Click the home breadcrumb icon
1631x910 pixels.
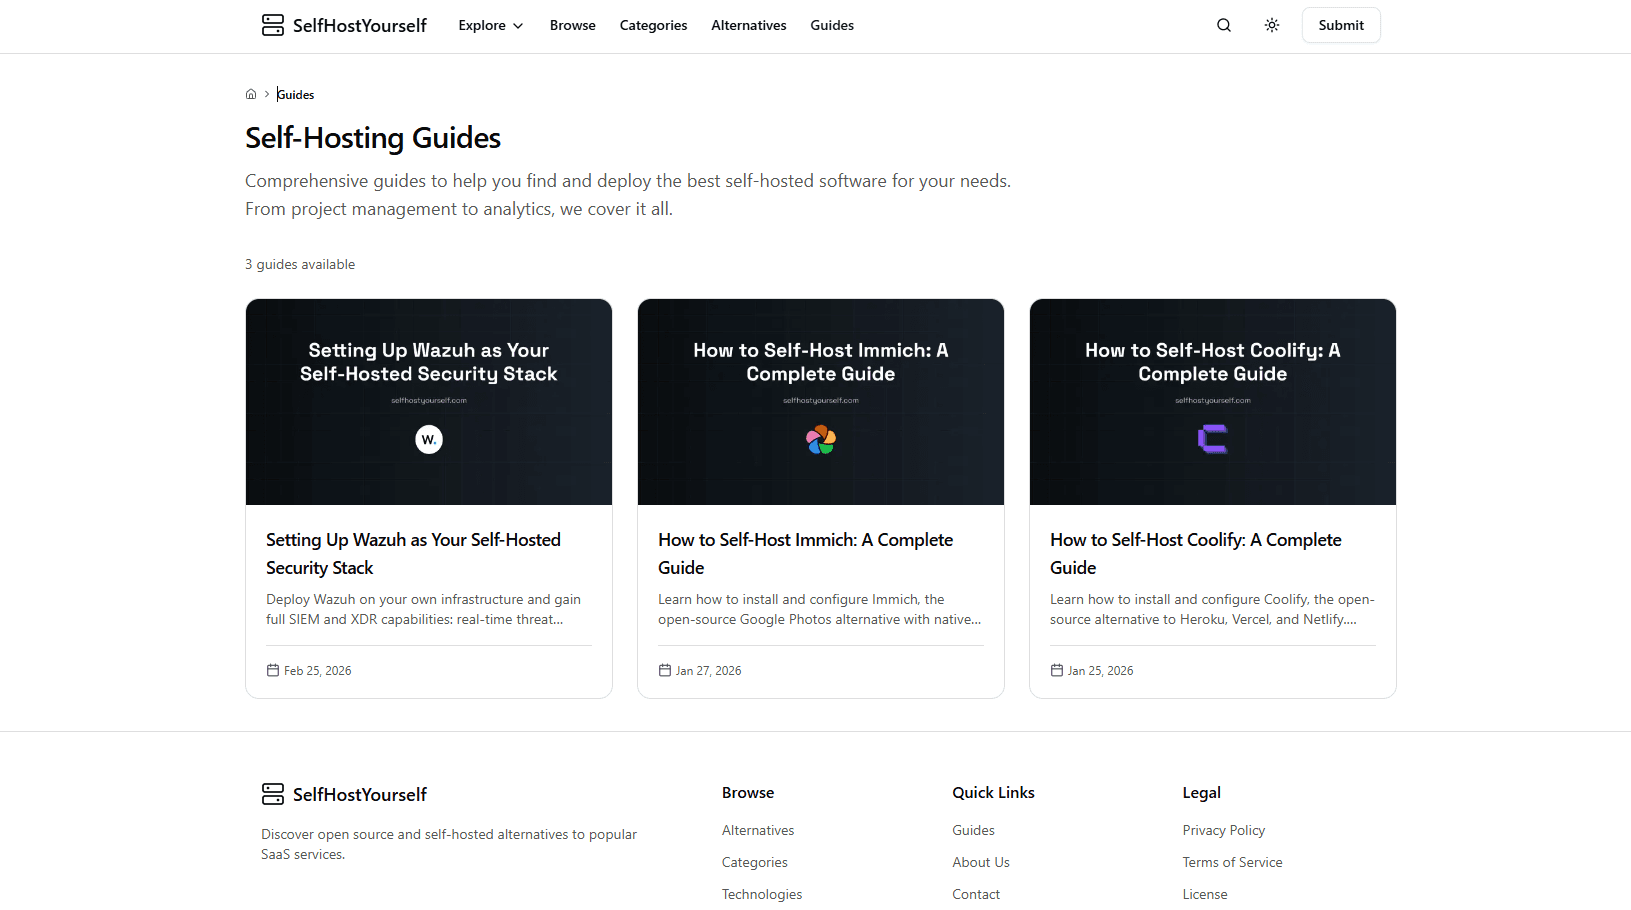pyautogui.click(x=251, y=94)
